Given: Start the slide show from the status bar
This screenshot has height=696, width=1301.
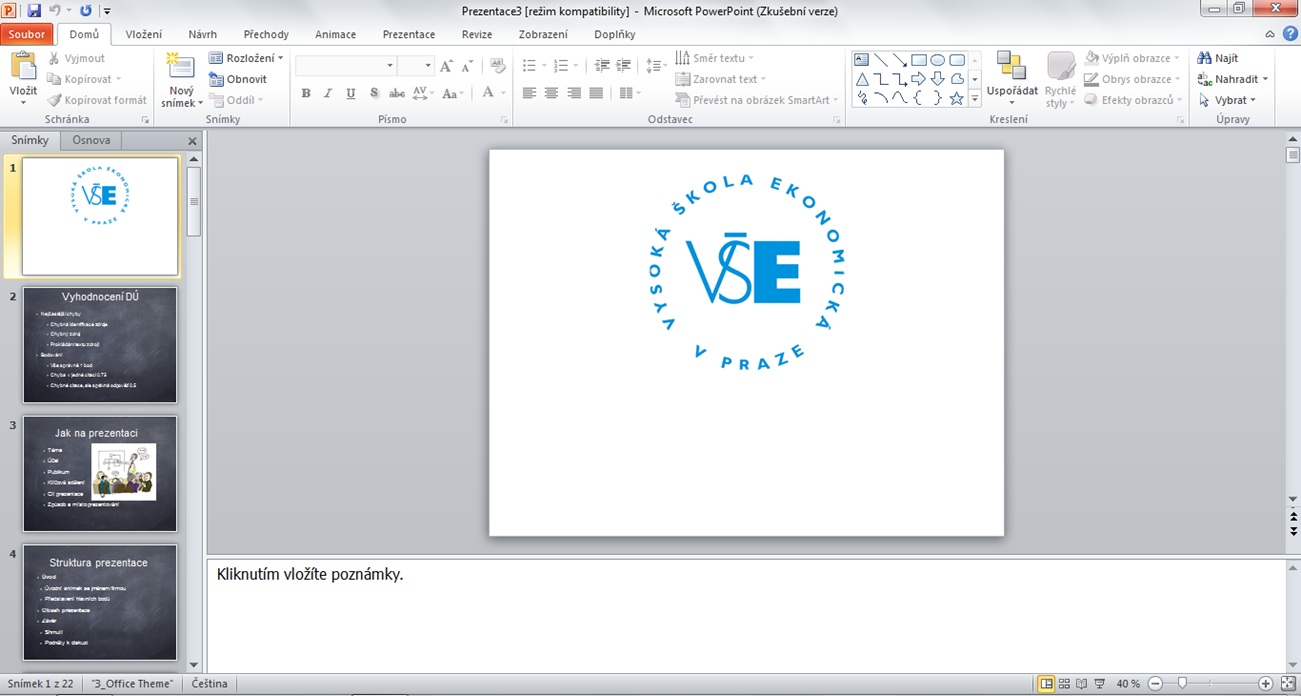Looking at the screenshot, I should pyautogui.click(x=1101, y=684).
